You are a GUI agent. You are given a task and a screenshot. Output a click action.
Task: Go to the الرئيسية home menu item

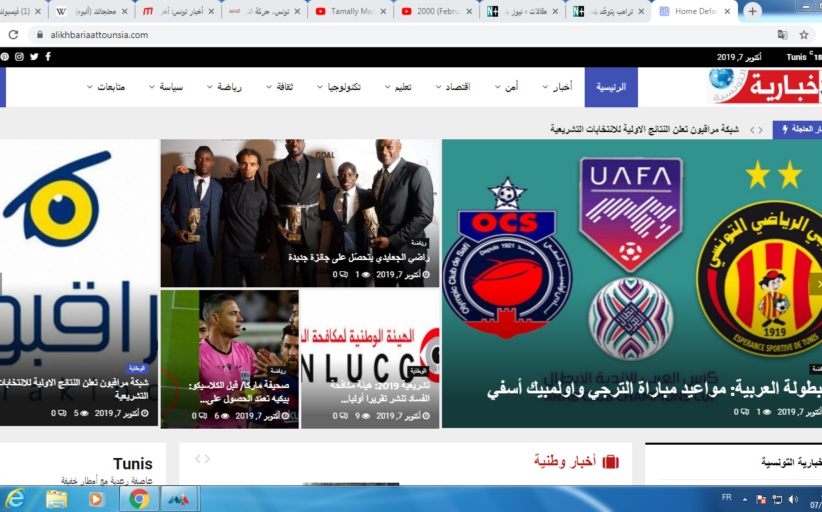[x=611, y=88]
